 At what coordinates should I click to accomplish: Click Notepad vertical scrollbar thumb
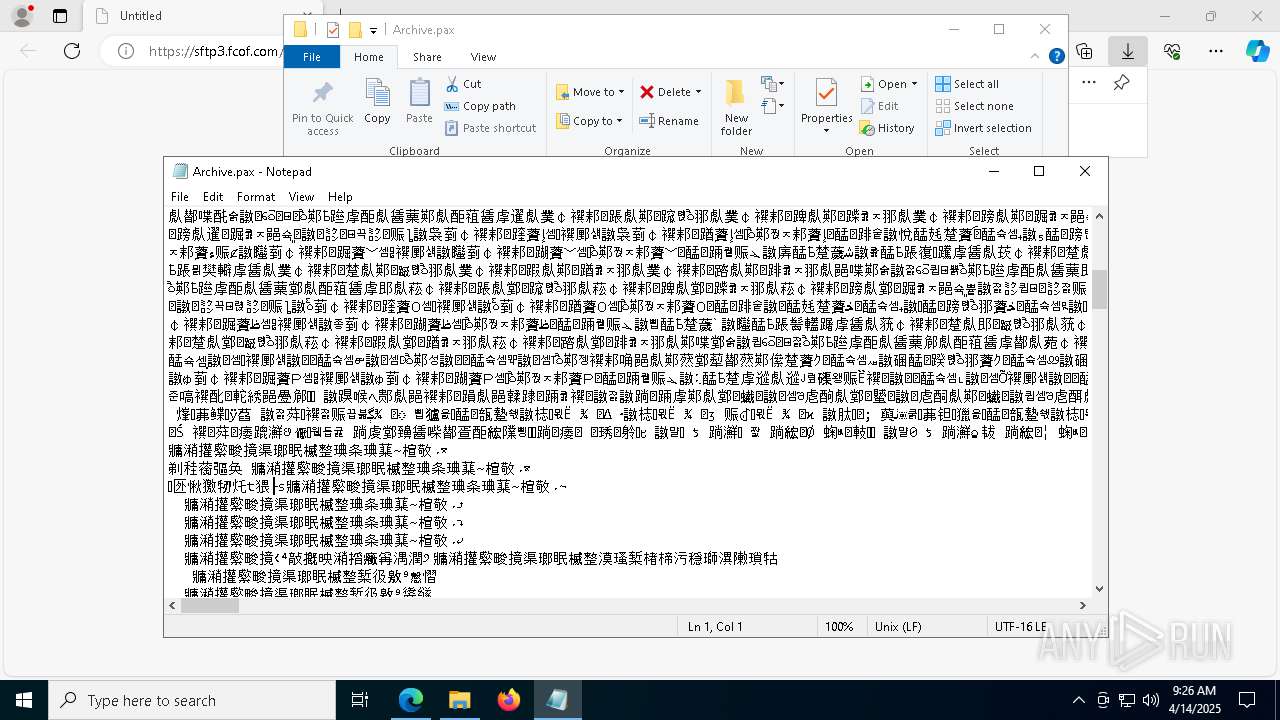pyautogui.click(x=1099, y=290)
